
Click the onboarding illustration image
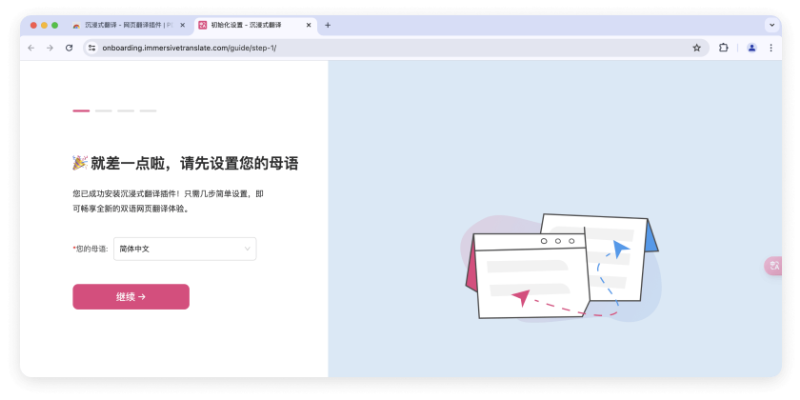pyautogui.click(x=561, y=267)
